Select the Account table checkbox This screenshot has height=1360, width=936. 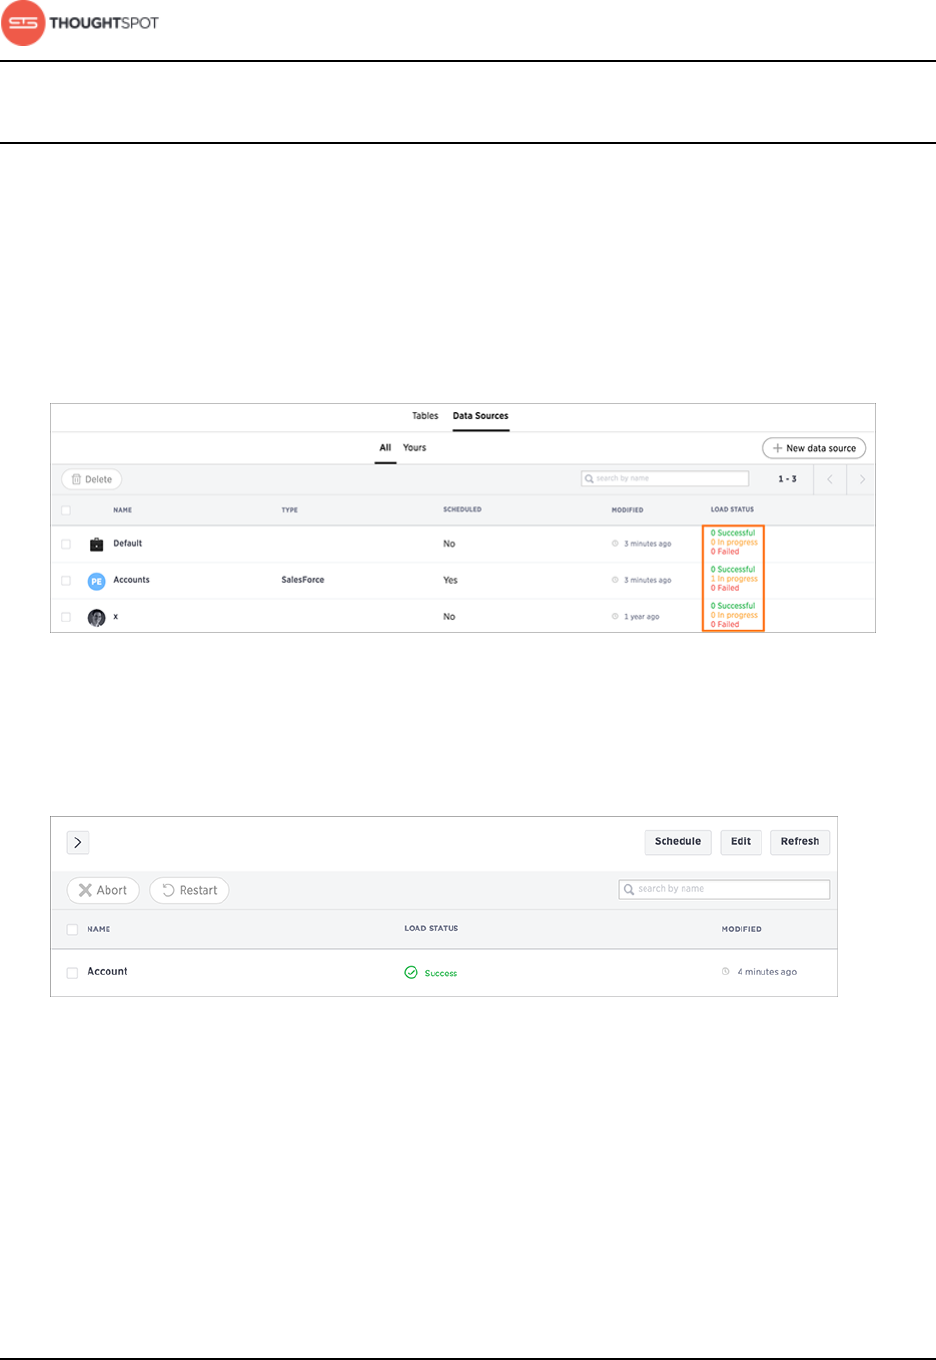tap(72, 972)
